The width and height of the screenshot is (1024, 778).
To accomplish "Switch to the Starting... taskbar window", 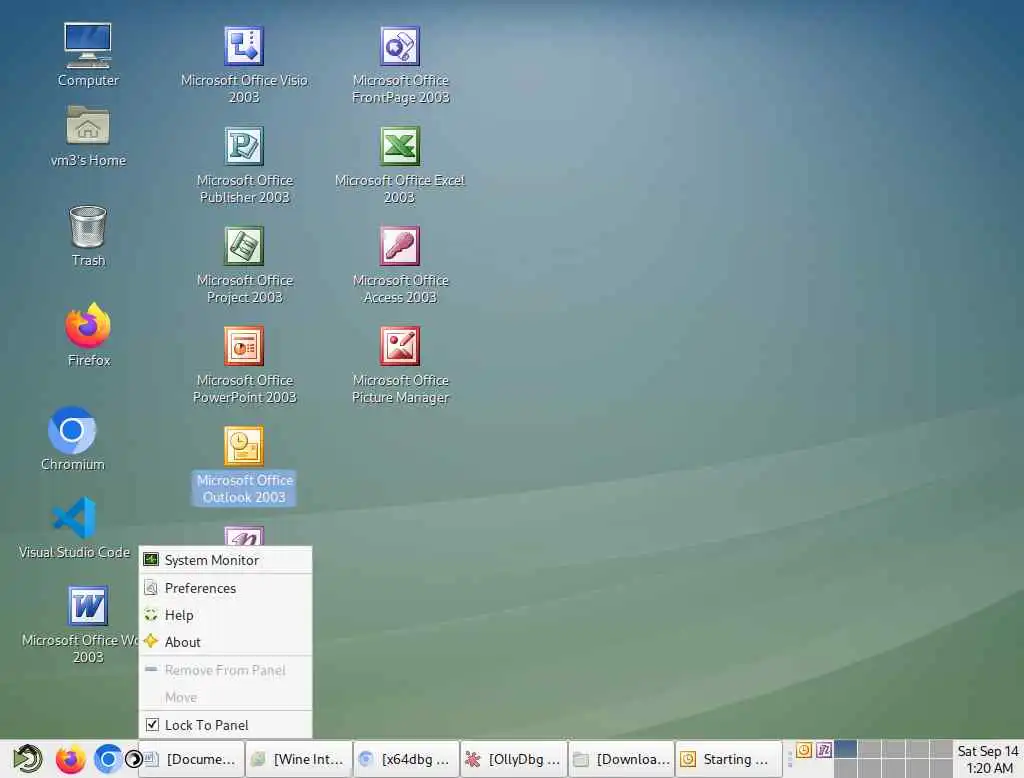I will (729, 759).
